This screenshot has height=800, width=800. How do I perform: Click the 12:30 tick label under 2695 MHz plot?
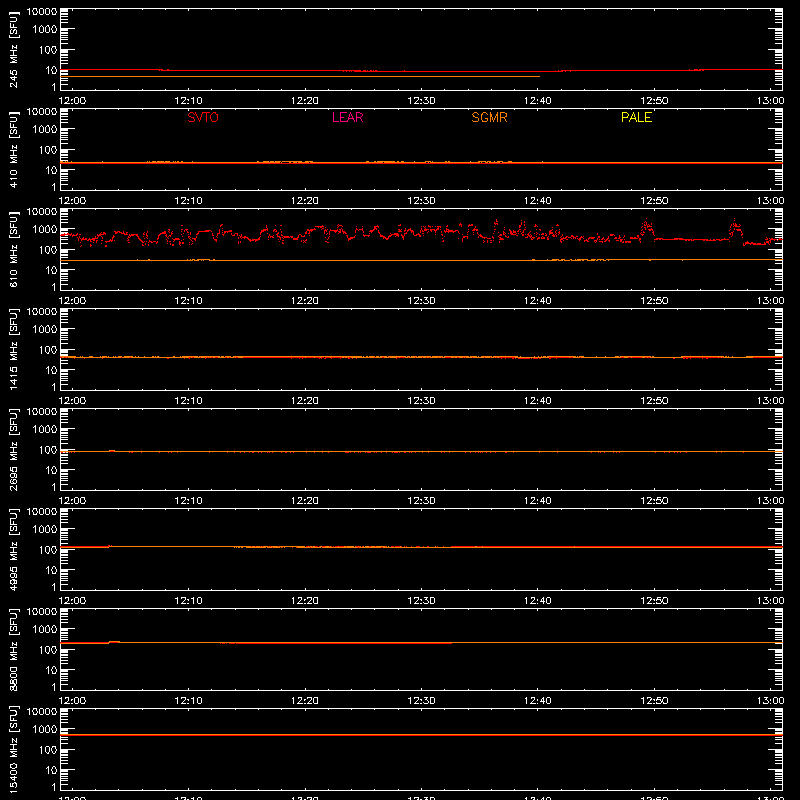click(x=421, y=501)
